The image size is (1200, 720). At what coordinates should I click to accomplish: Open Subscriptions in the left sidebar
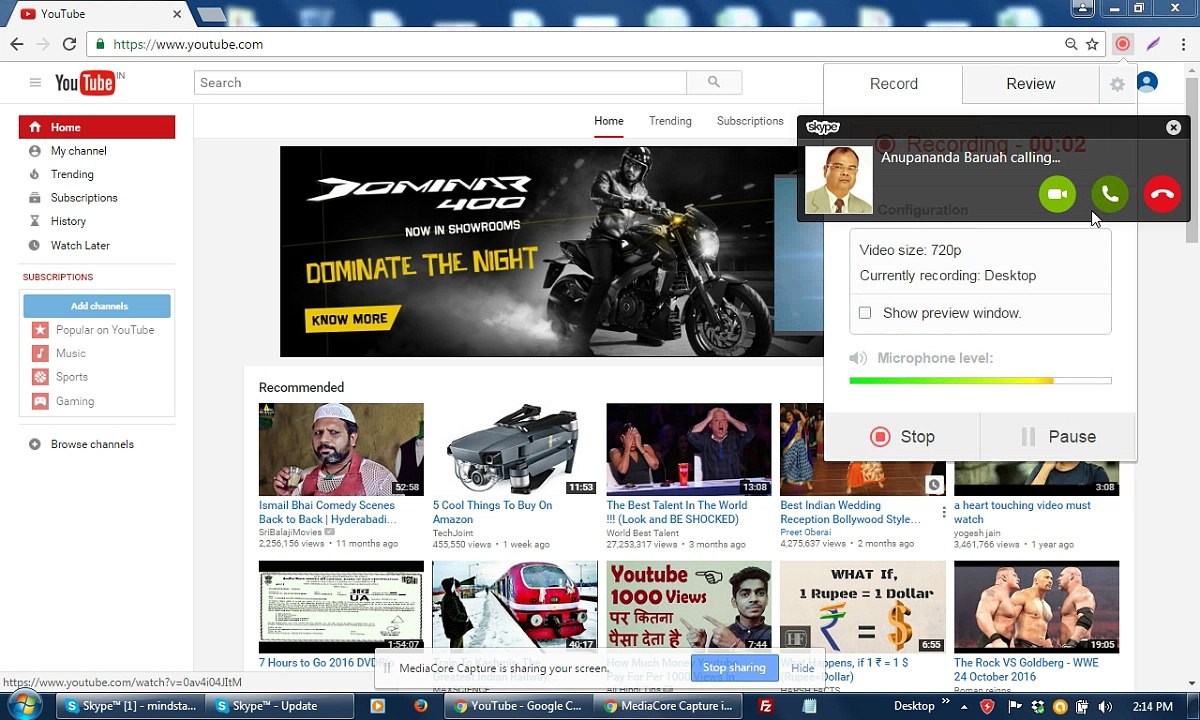(x=84, y=198)
